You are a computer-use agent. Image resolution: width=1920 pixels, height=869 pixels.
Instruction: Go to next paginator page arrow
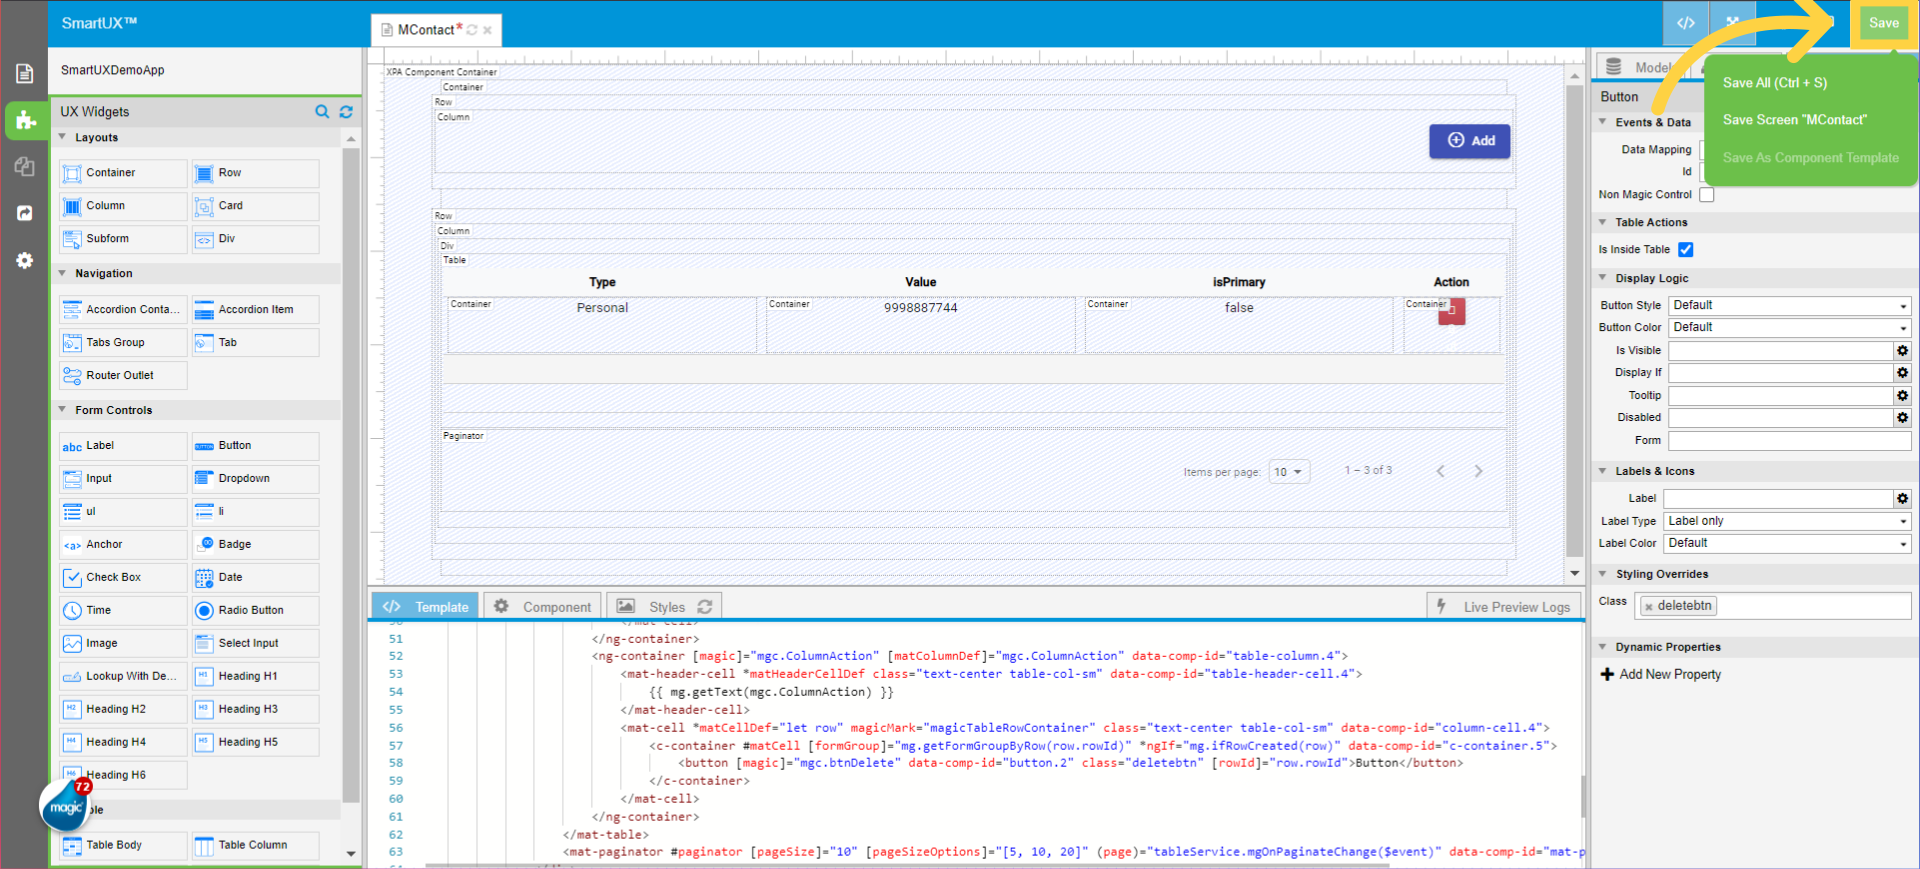pos(1478,471)
